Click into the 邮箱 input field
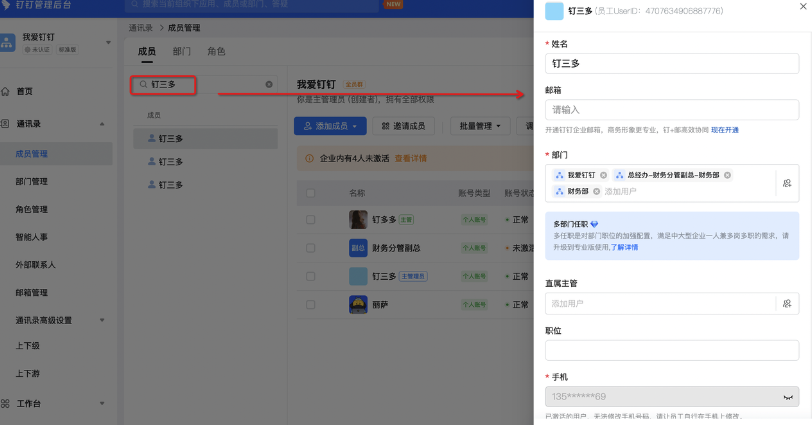The height and width of the screenshot is (425, 812). (672, 110)
